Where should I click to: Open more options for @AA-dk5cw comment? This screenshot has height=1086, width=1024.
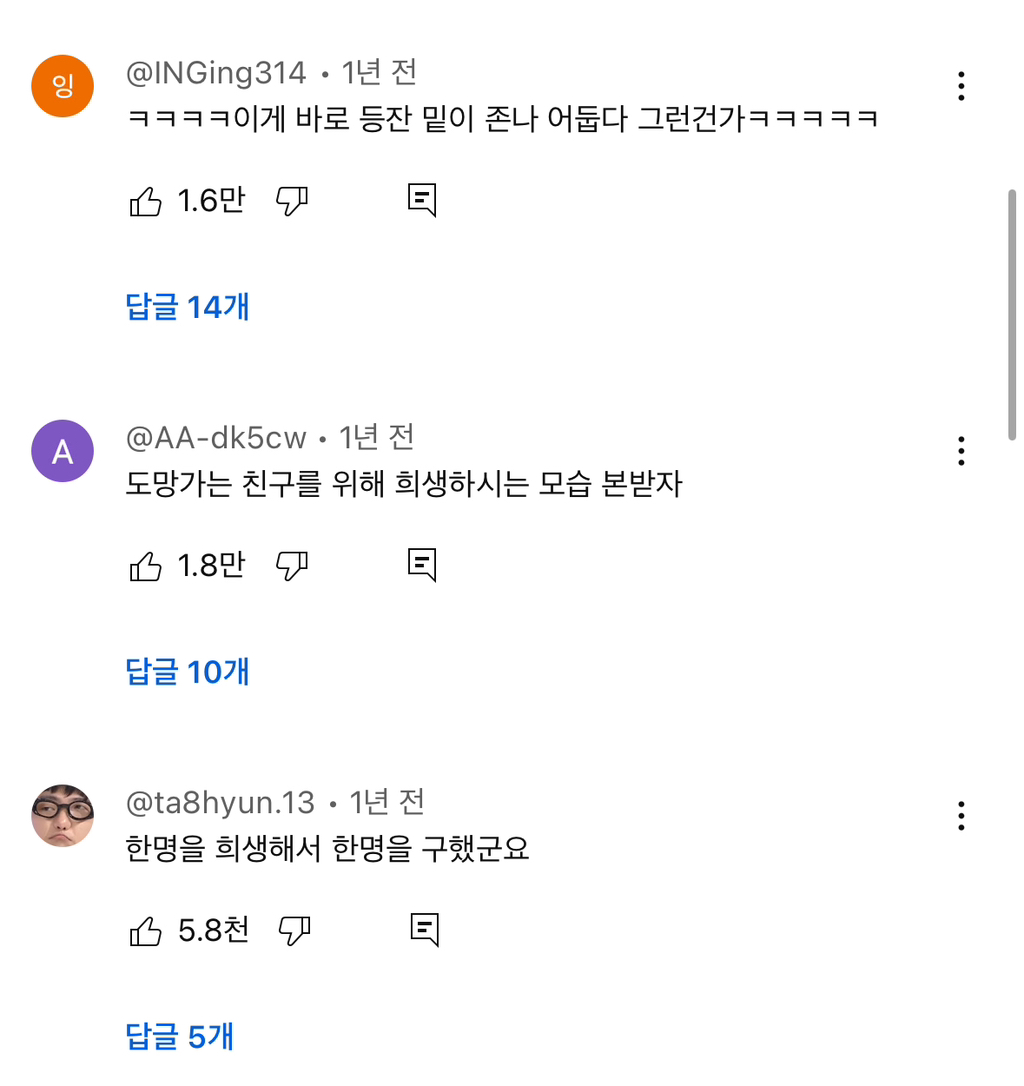961,451
